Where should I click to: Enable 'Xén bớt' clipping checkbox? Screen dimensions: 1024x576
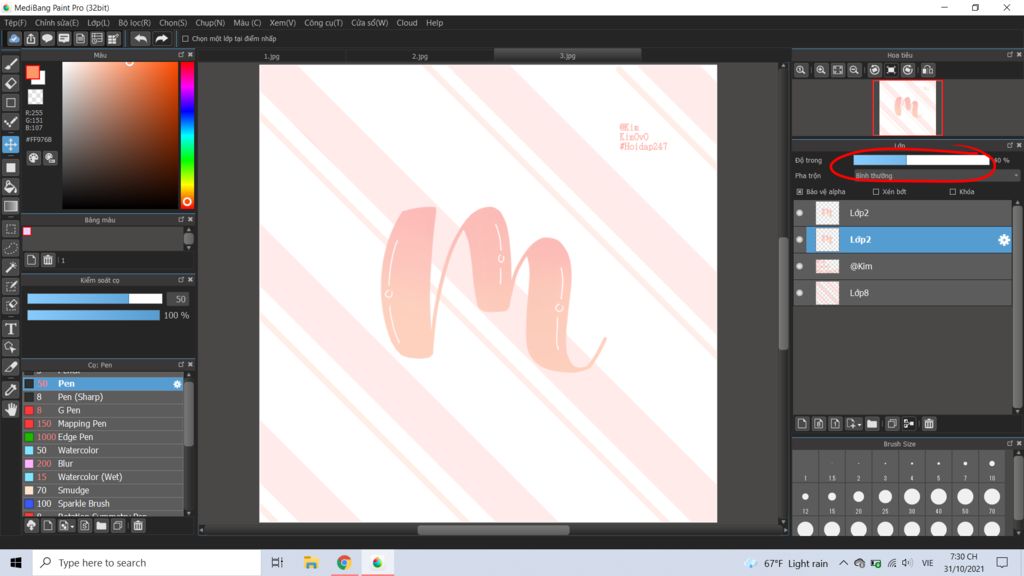pyautogui.click(x=876, y=192)
